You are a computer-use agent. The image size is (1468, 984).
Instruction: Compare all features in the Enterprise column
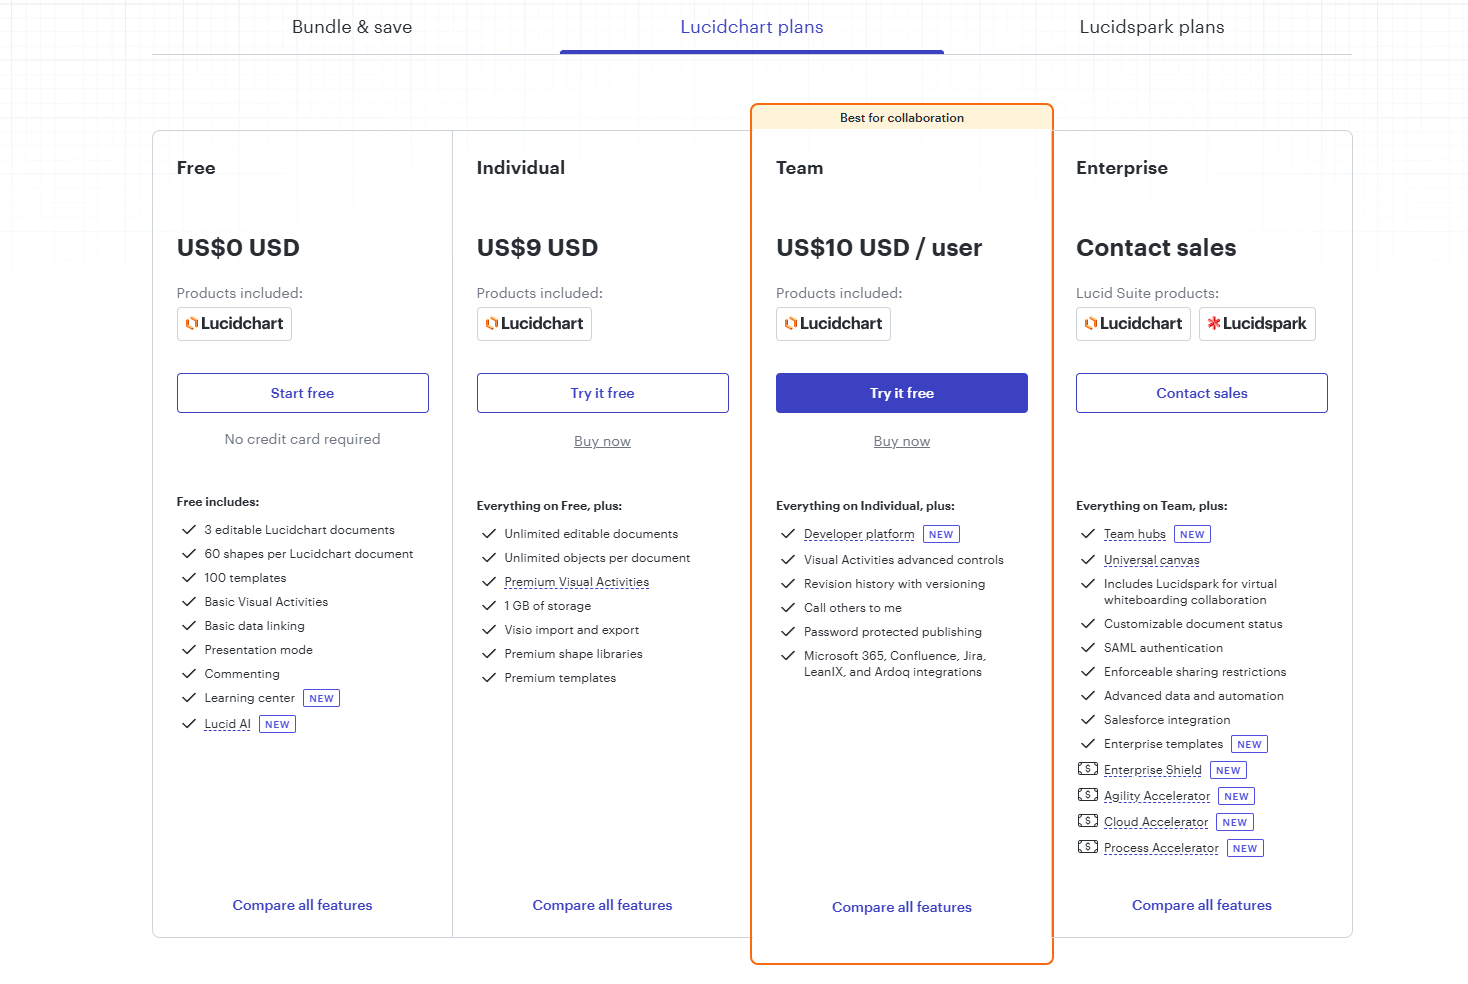click(x=1202, y=905)
